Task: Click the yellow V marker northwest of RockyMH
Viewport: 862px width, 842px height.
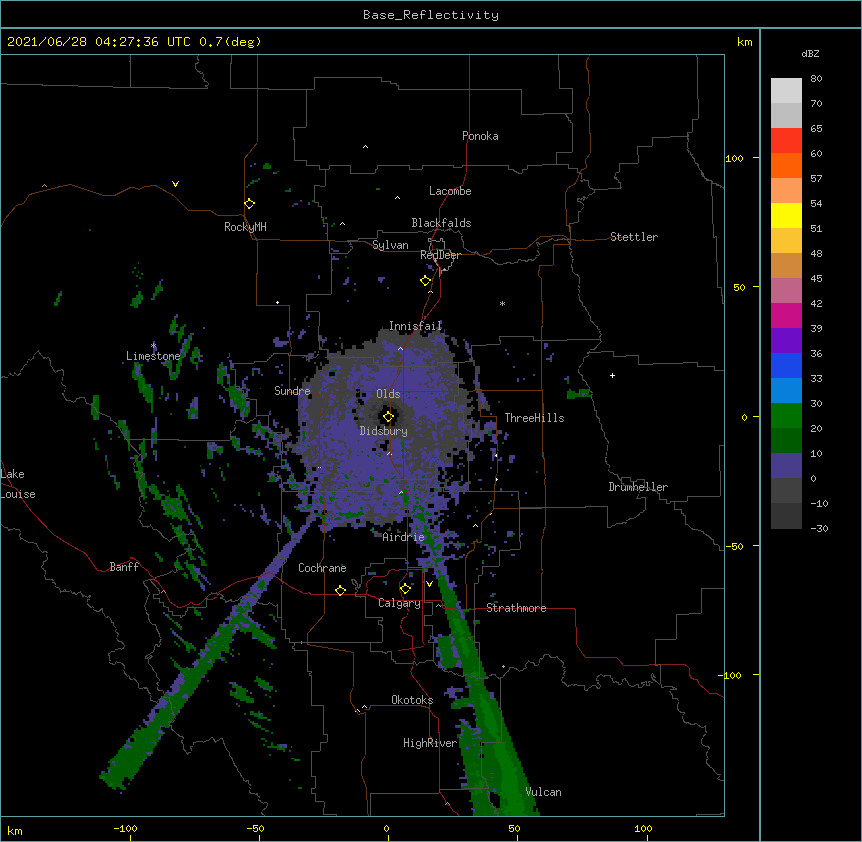Action: pos(175,184)
